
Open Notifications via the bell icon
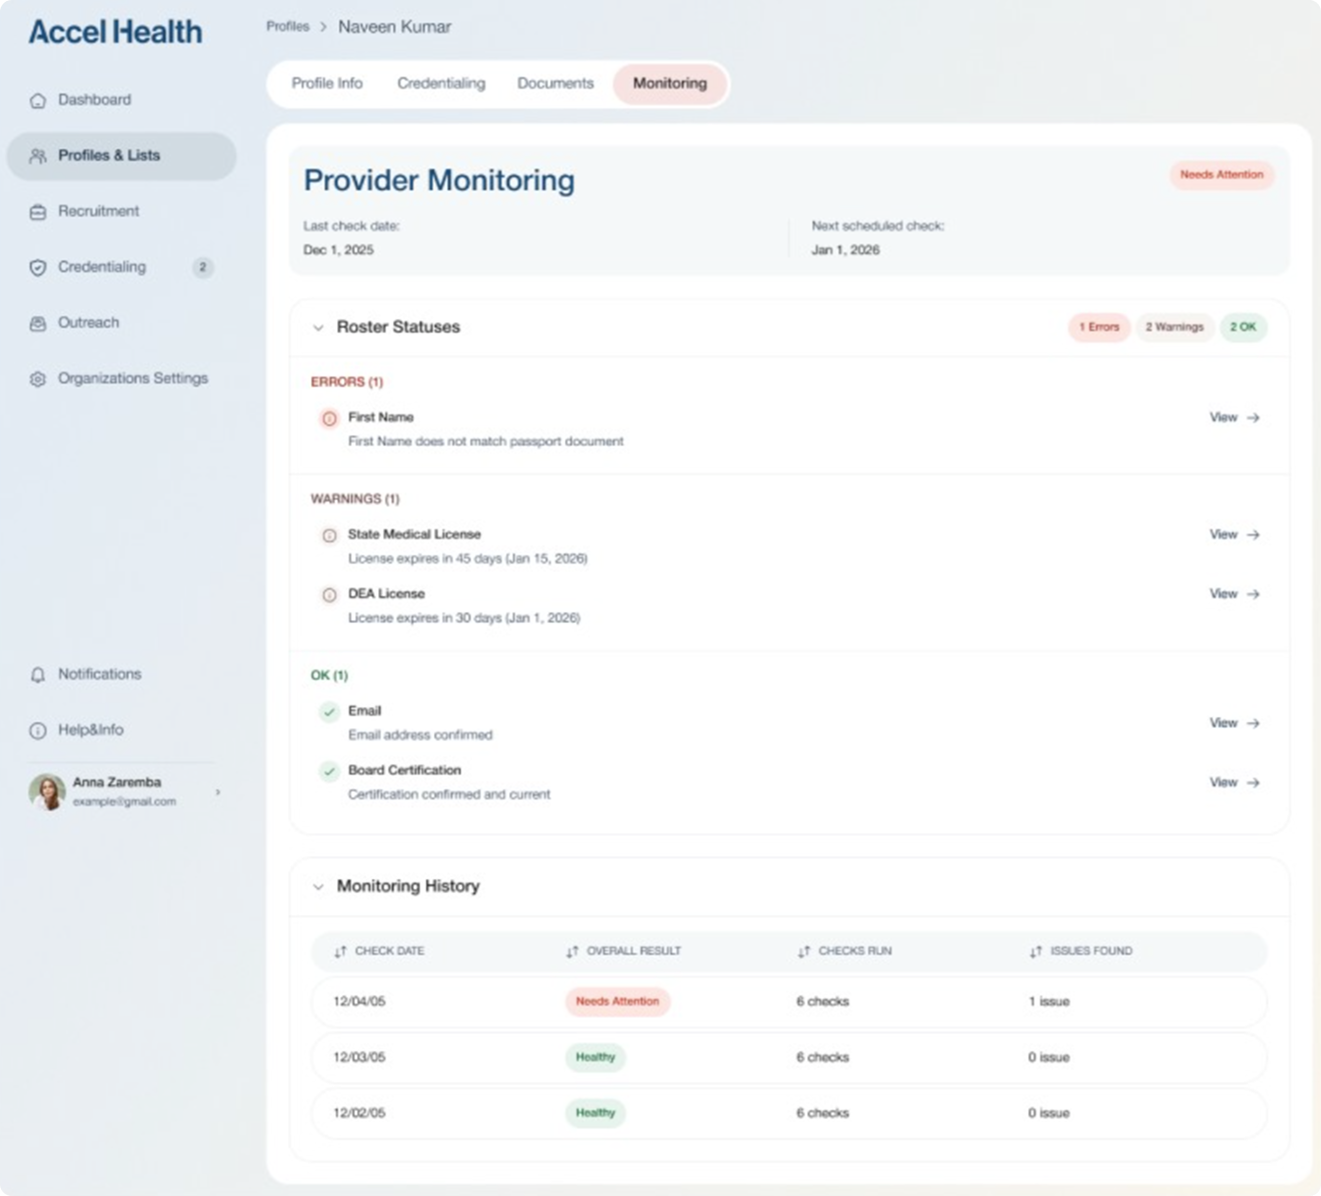click(x=38, y=674)
